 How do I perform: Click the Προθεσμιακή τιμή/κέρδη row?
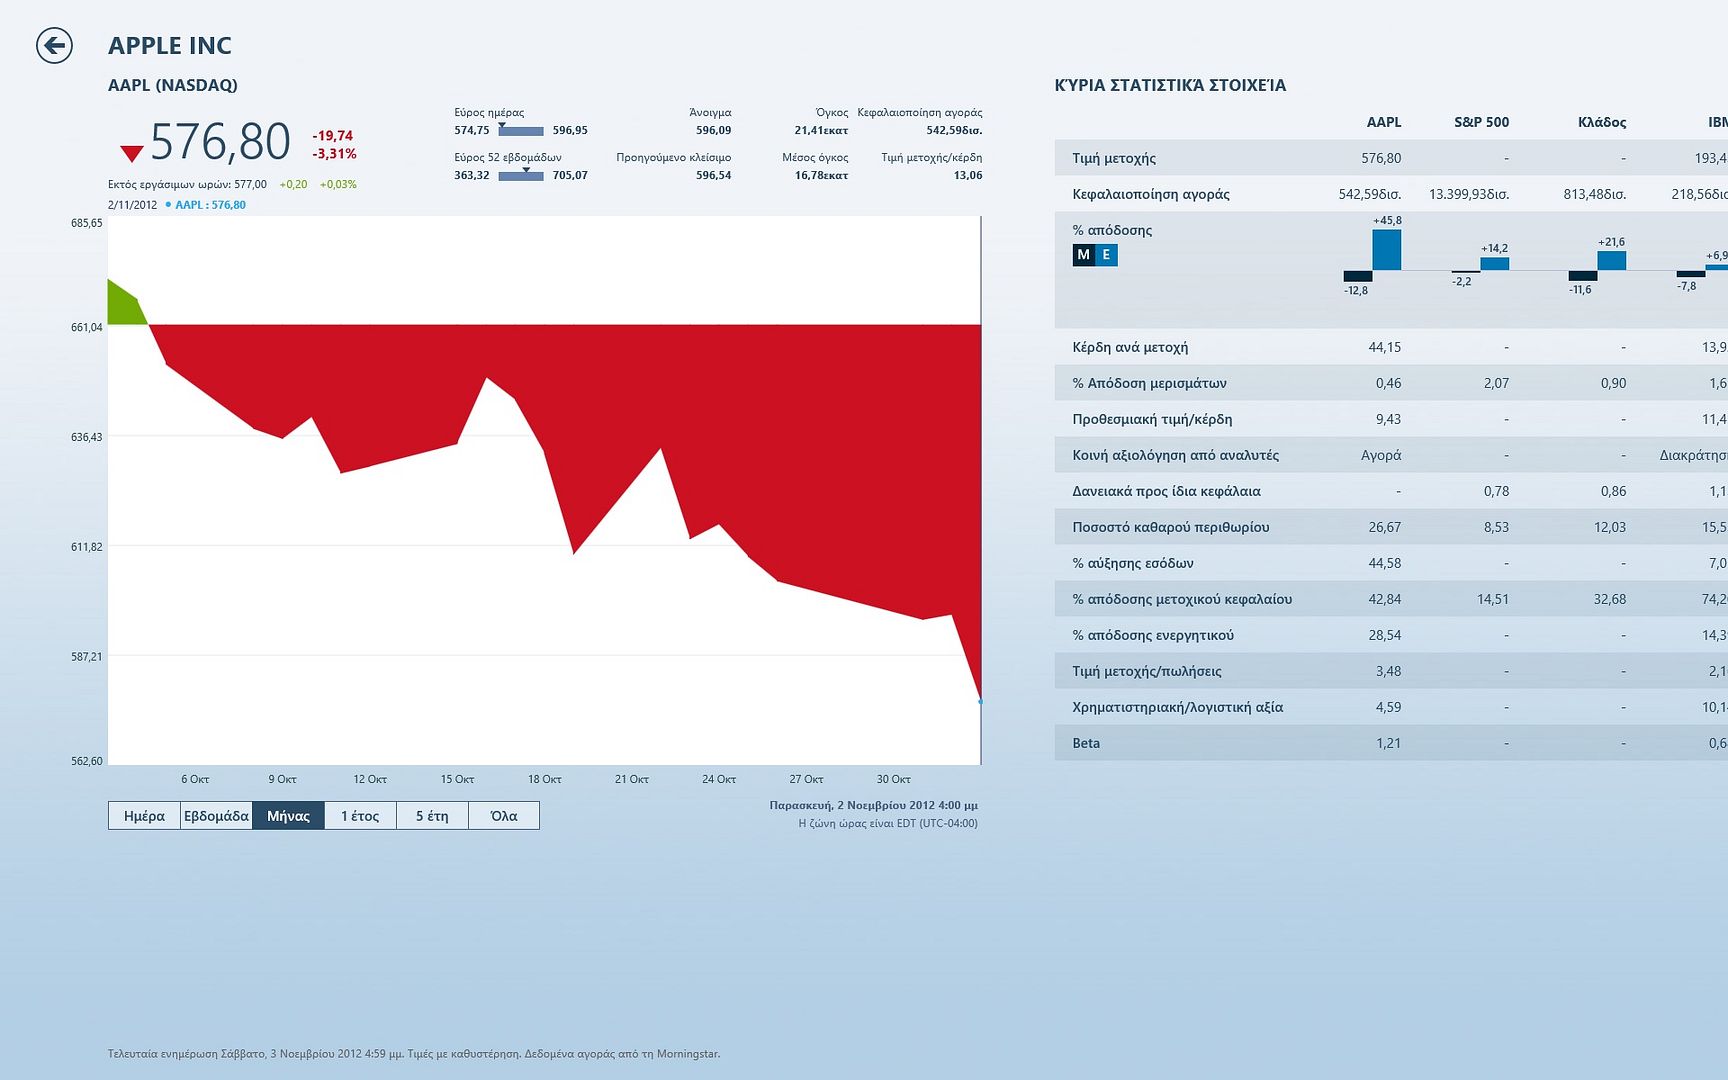(x=1391, y=419)
